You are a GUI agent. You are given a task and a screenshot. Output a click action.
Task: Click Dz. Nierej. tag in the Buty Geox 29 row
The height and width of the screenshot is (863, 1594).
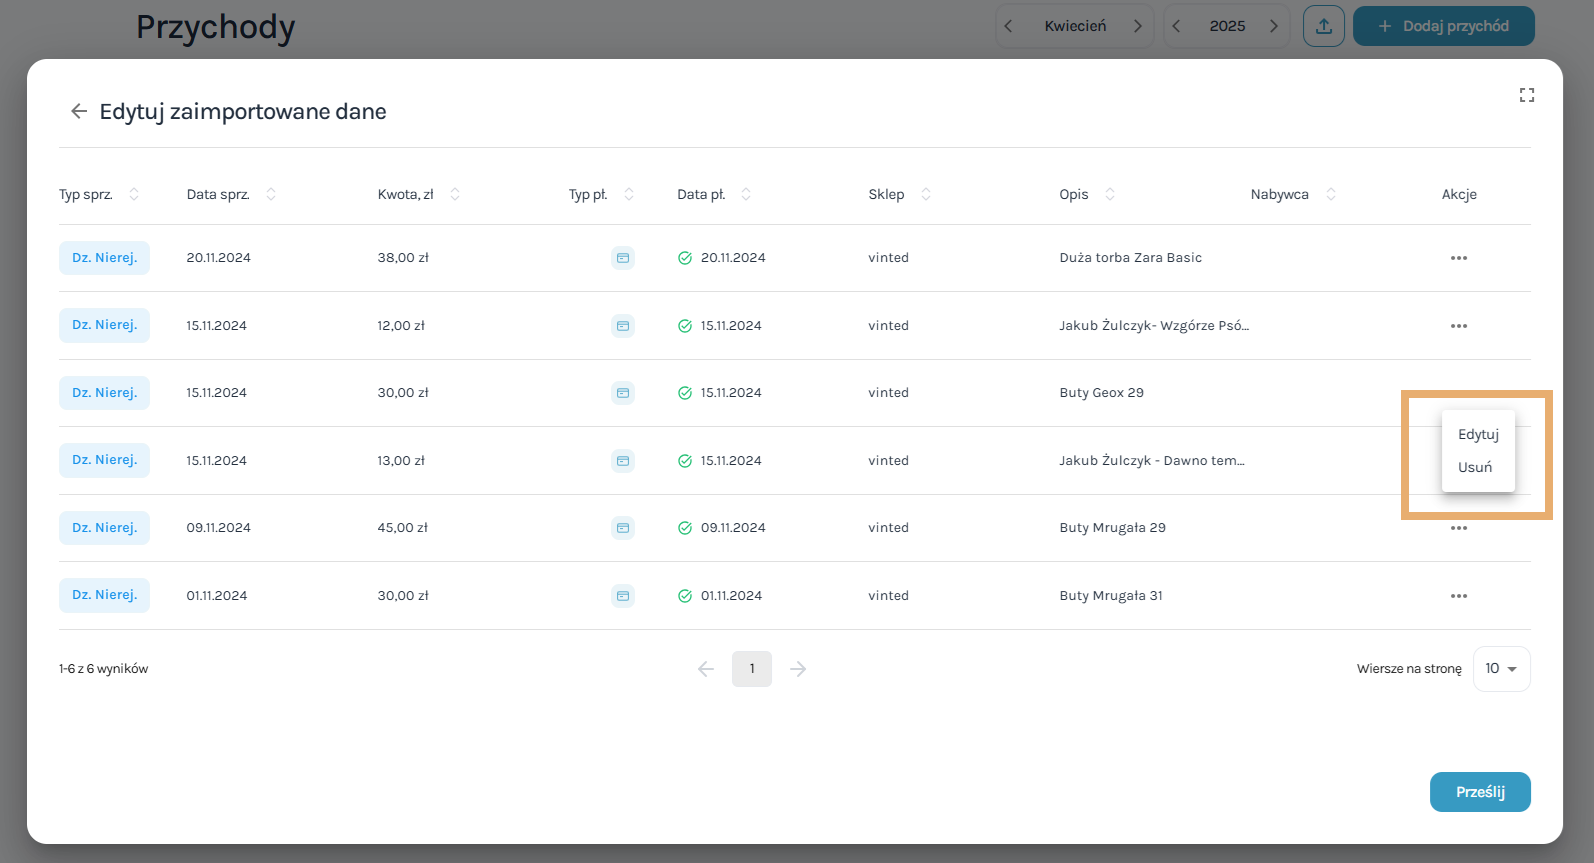tap(104, 393)
